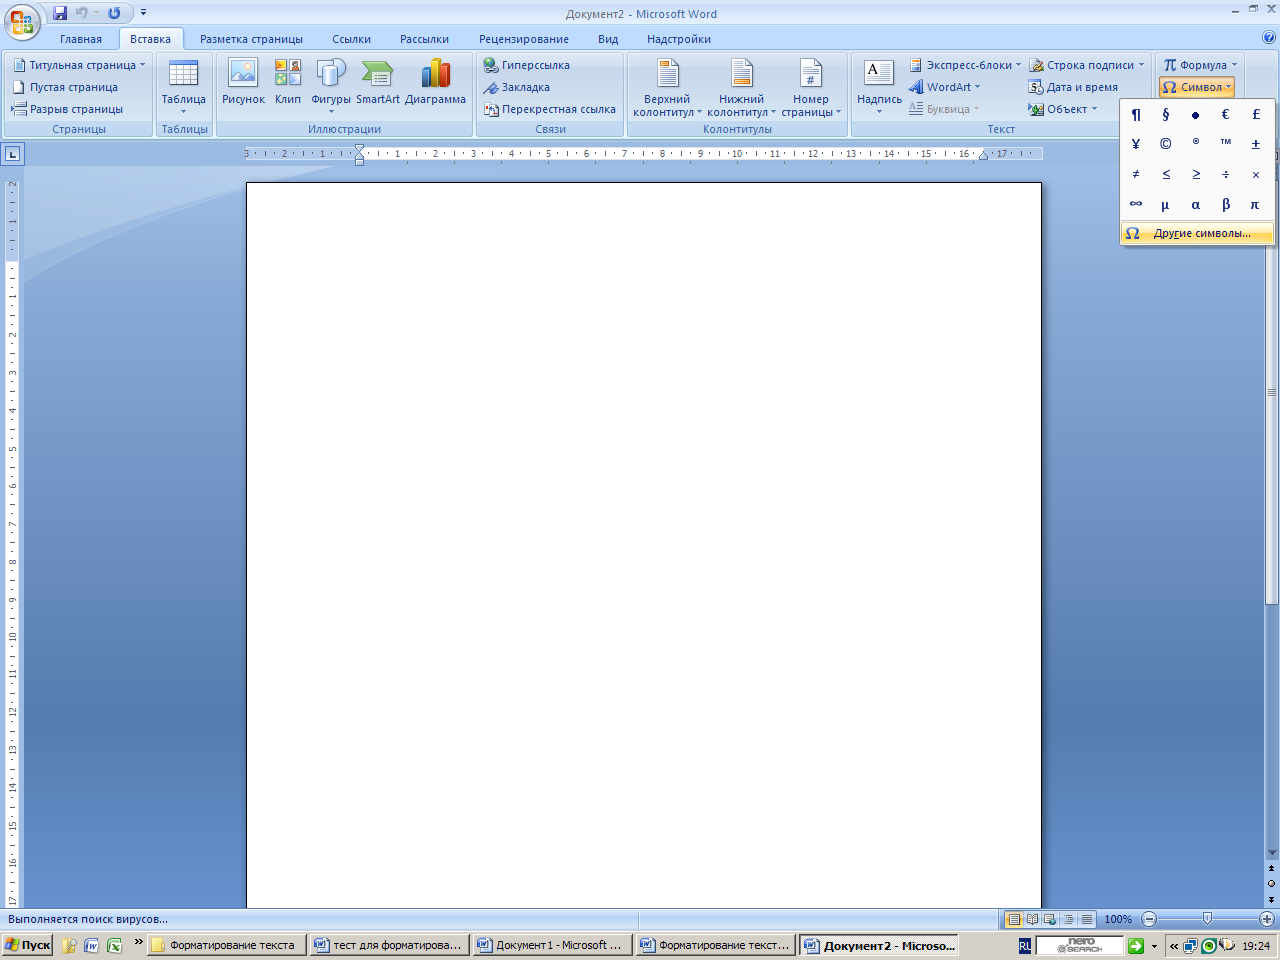Open the Ссылки ribbon tab

click(351, 39)
